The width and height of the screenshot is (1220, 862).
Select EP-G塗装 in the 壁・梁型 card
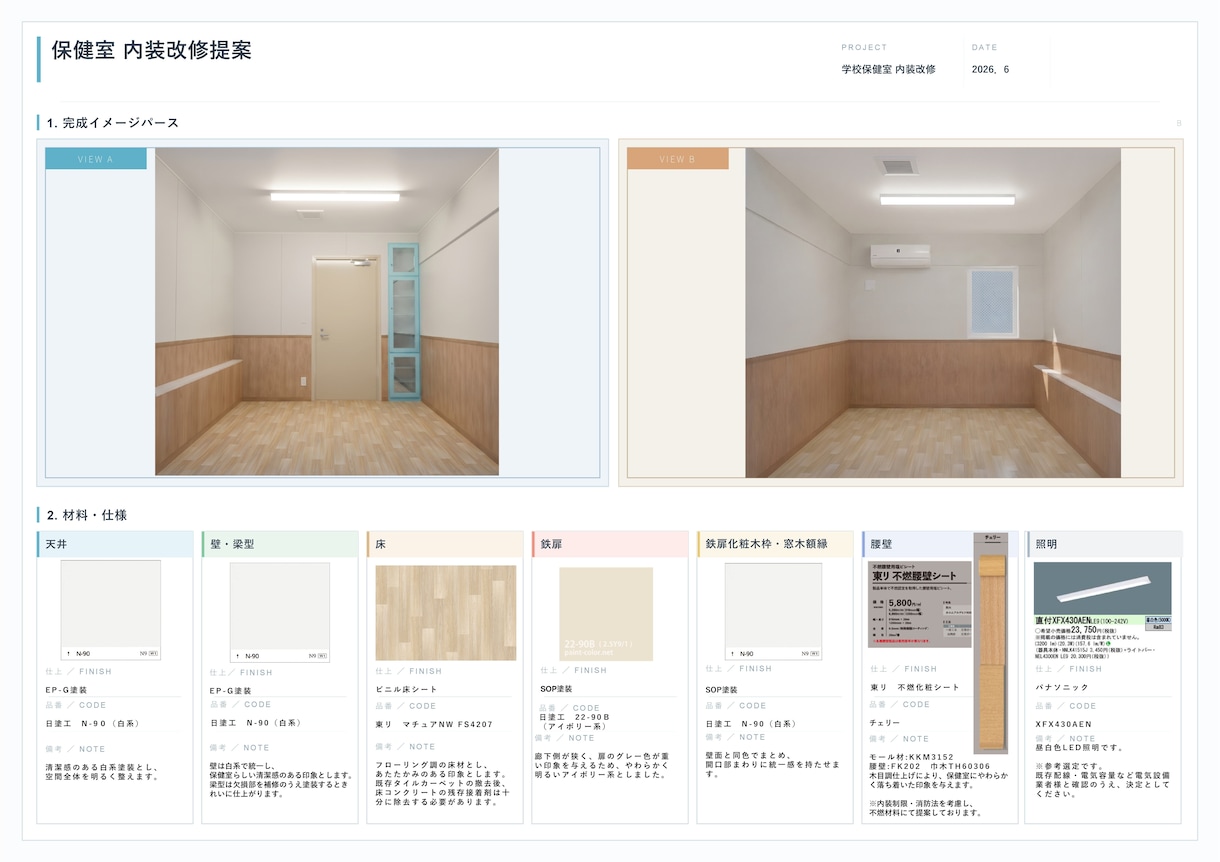point(230,691)
